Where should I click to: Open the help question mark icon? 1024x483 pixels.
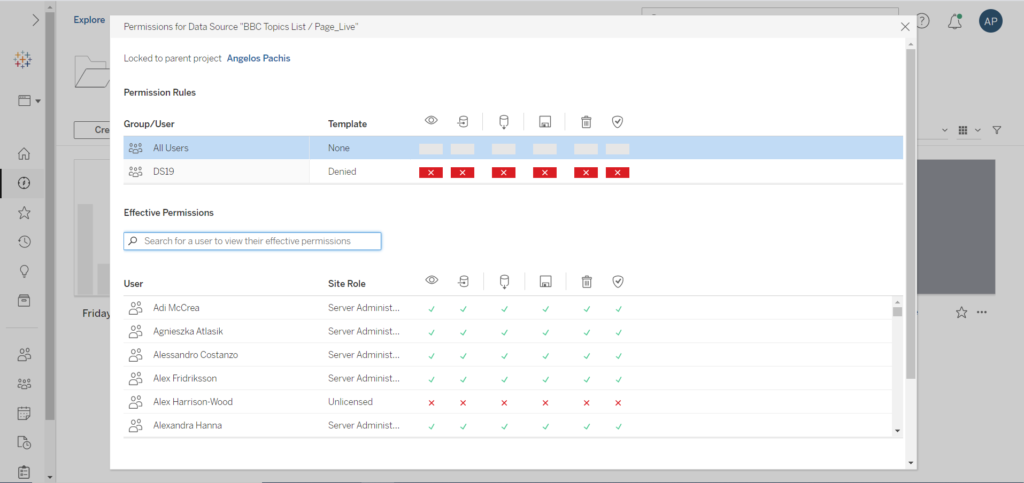[x=922, y=21]
